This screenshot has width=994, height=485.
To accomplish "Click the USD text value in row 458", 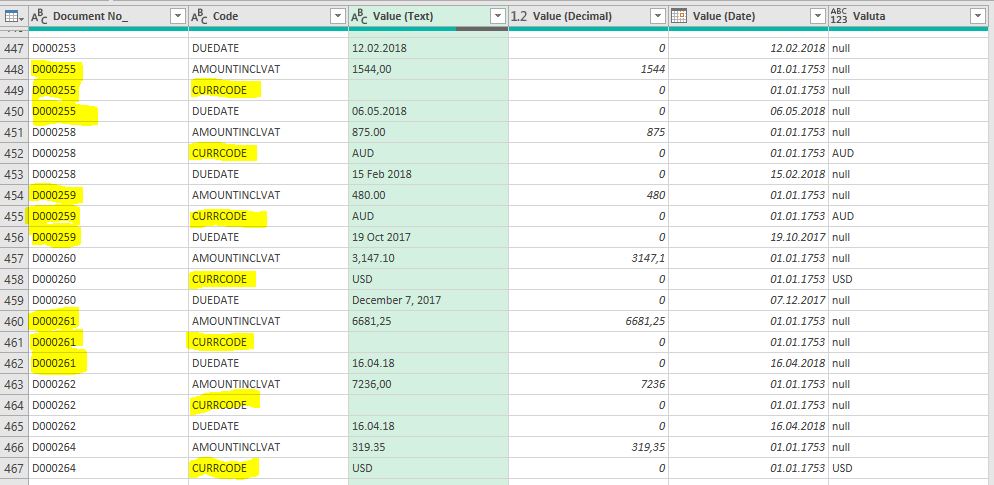I will coord(429,279).
